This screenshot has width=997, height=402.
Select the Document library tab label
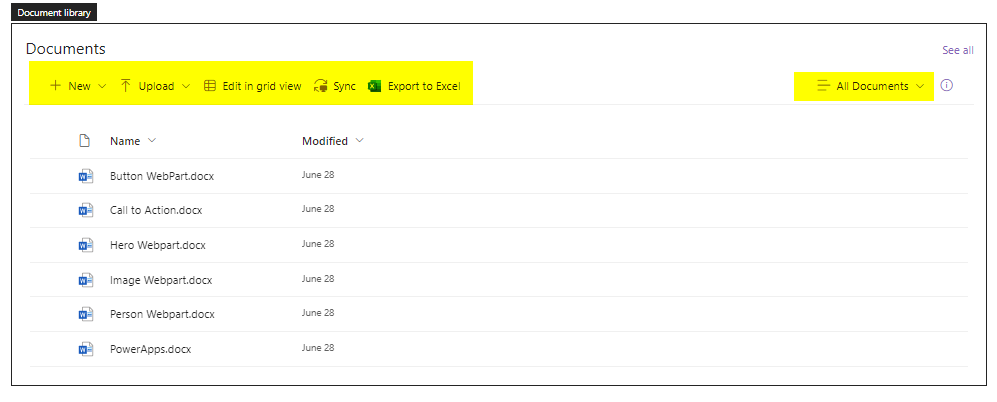54,12
